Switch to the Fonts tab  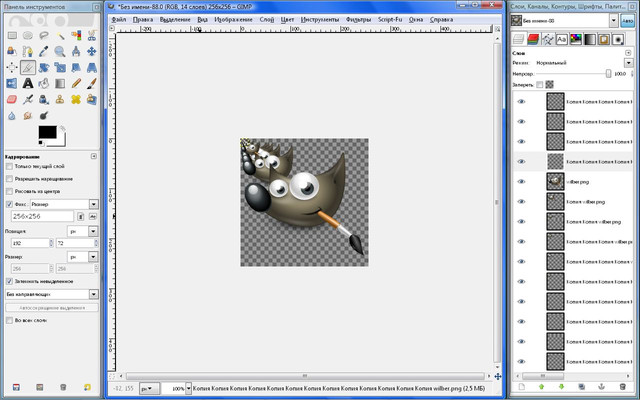(x=562, y=39)
